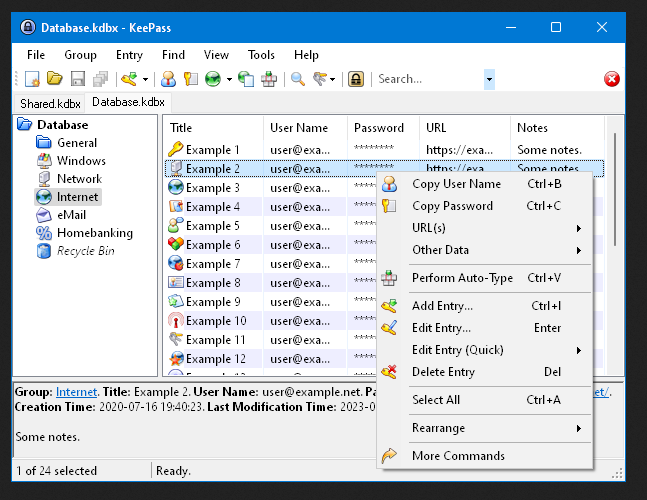The image size is (647, 500).
Task: Click the Copy Password toolbar icon
Action: click(x=191, y=79)
